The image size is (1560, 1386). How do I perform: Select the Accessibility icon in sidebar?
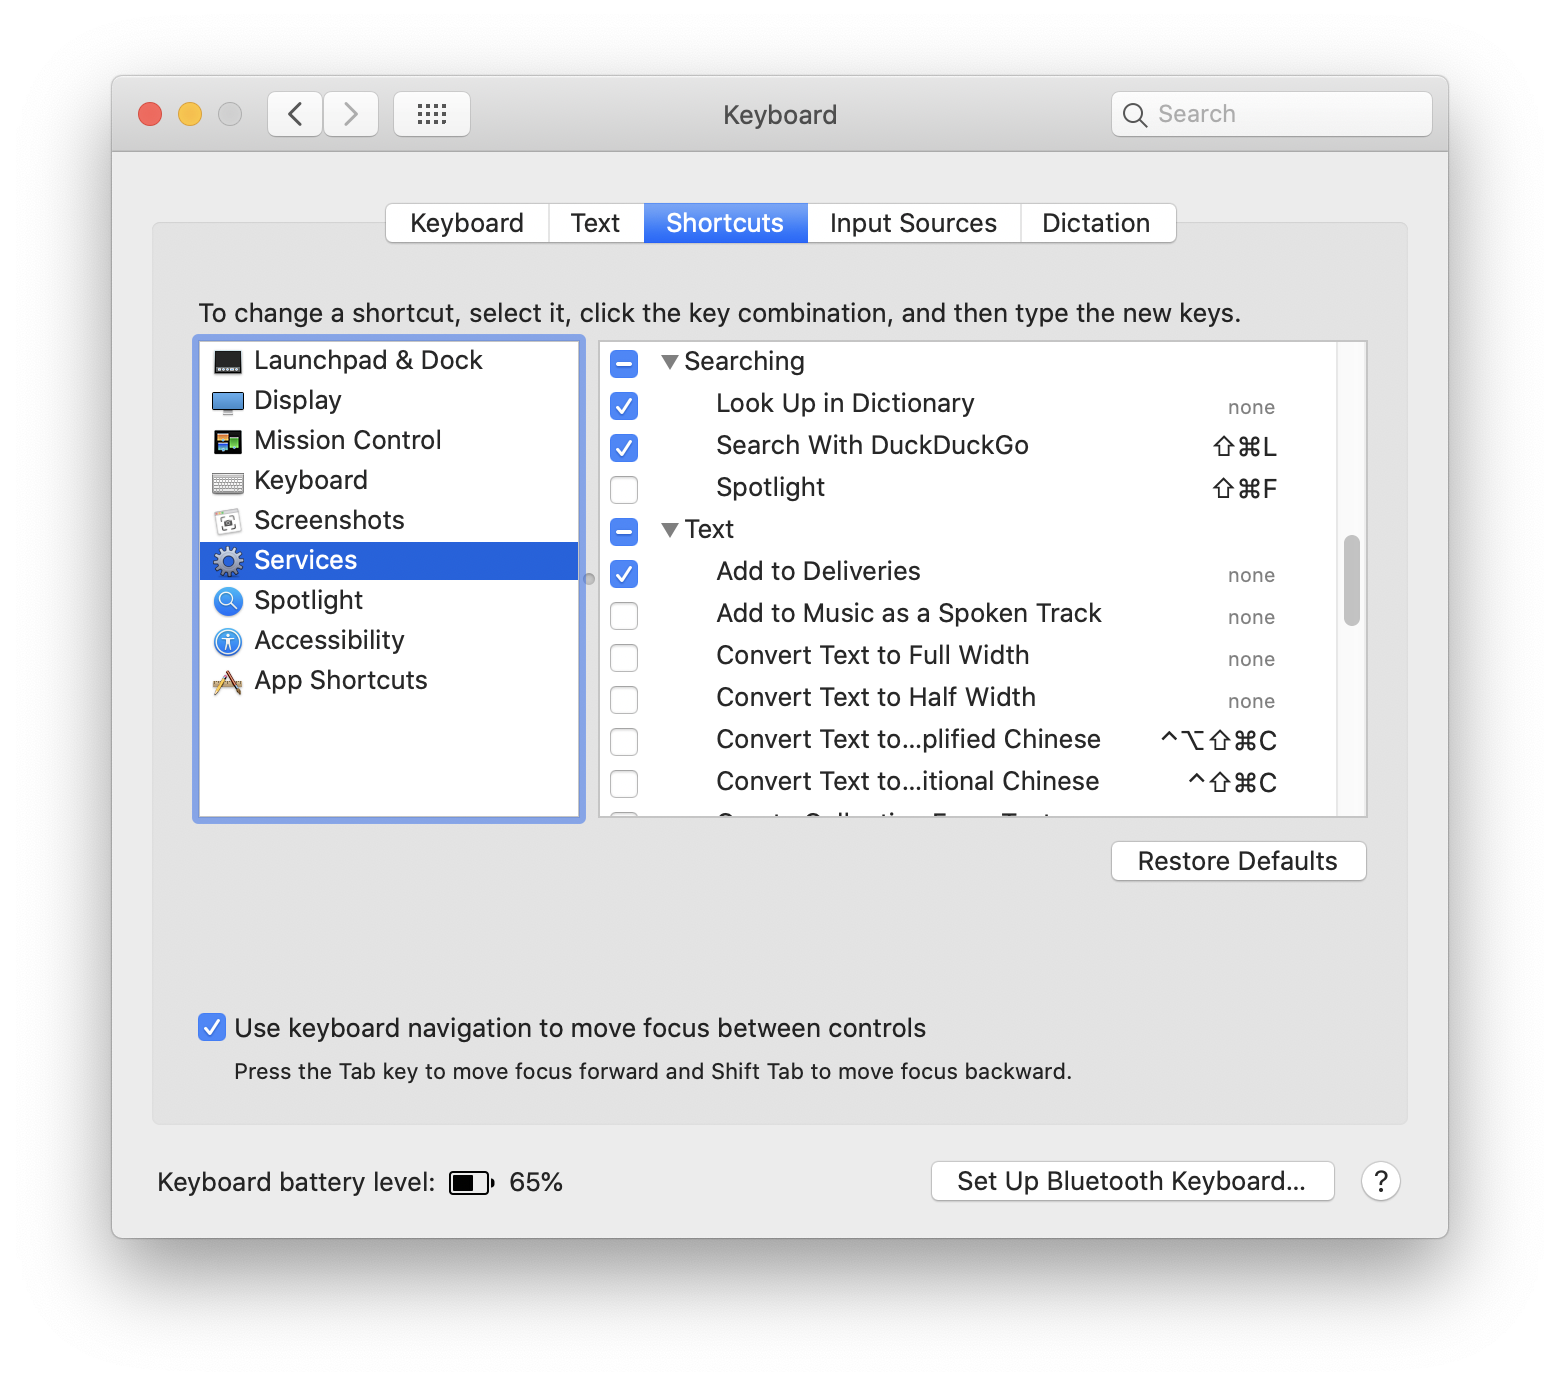pos(228,642)
